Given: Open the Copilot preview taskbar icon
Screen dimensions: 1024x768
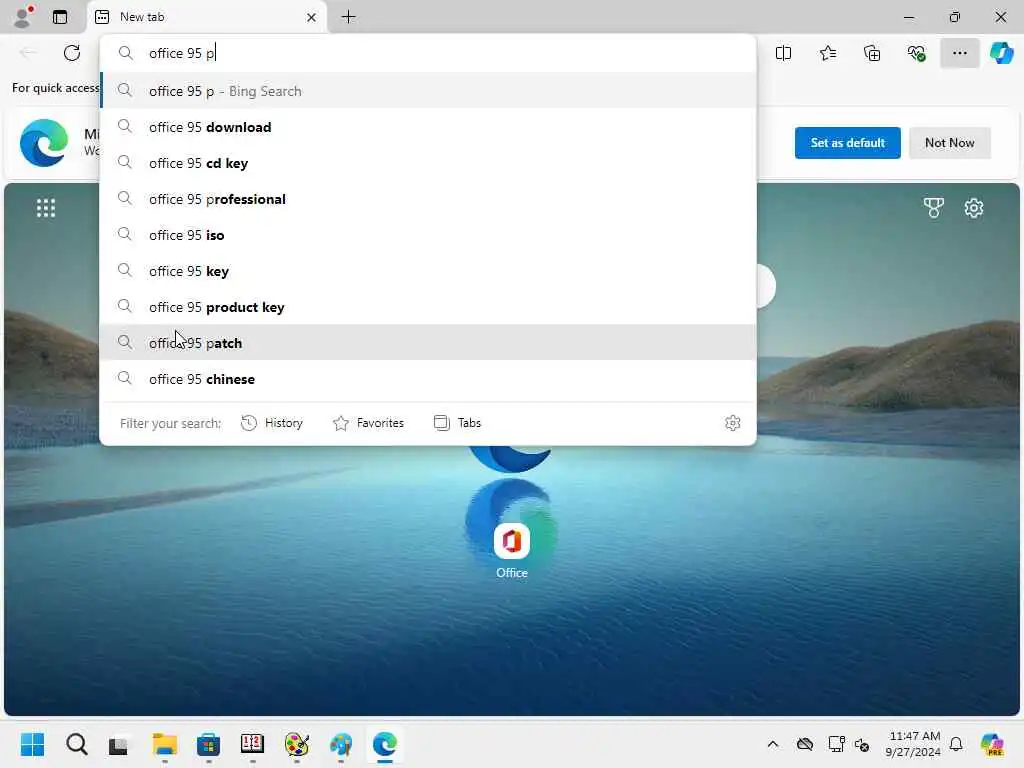Looking at the screenshot, I should [x=992, y=744].
